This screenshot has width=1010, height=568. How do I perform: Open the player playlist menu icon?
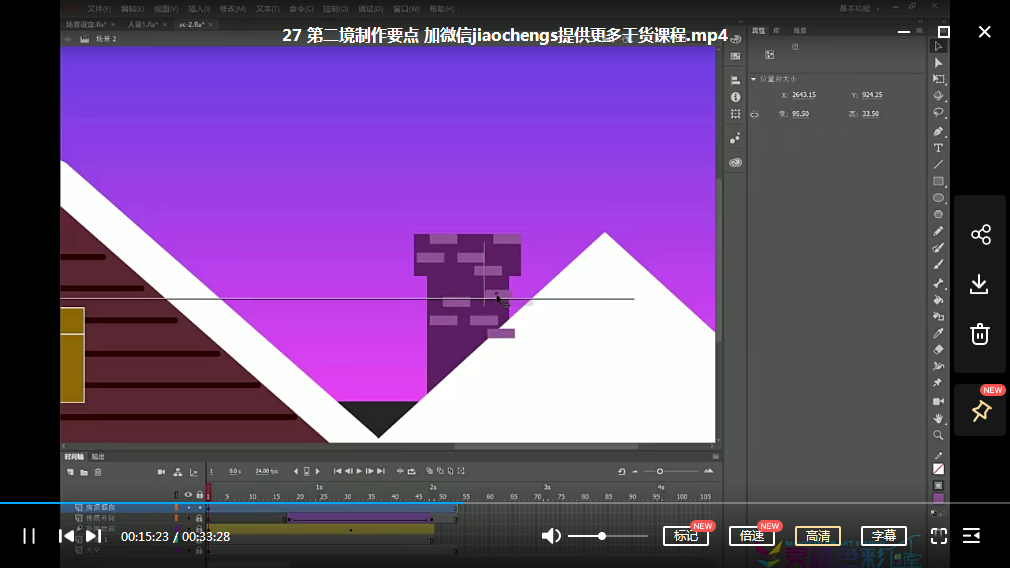tap(971, 536)
